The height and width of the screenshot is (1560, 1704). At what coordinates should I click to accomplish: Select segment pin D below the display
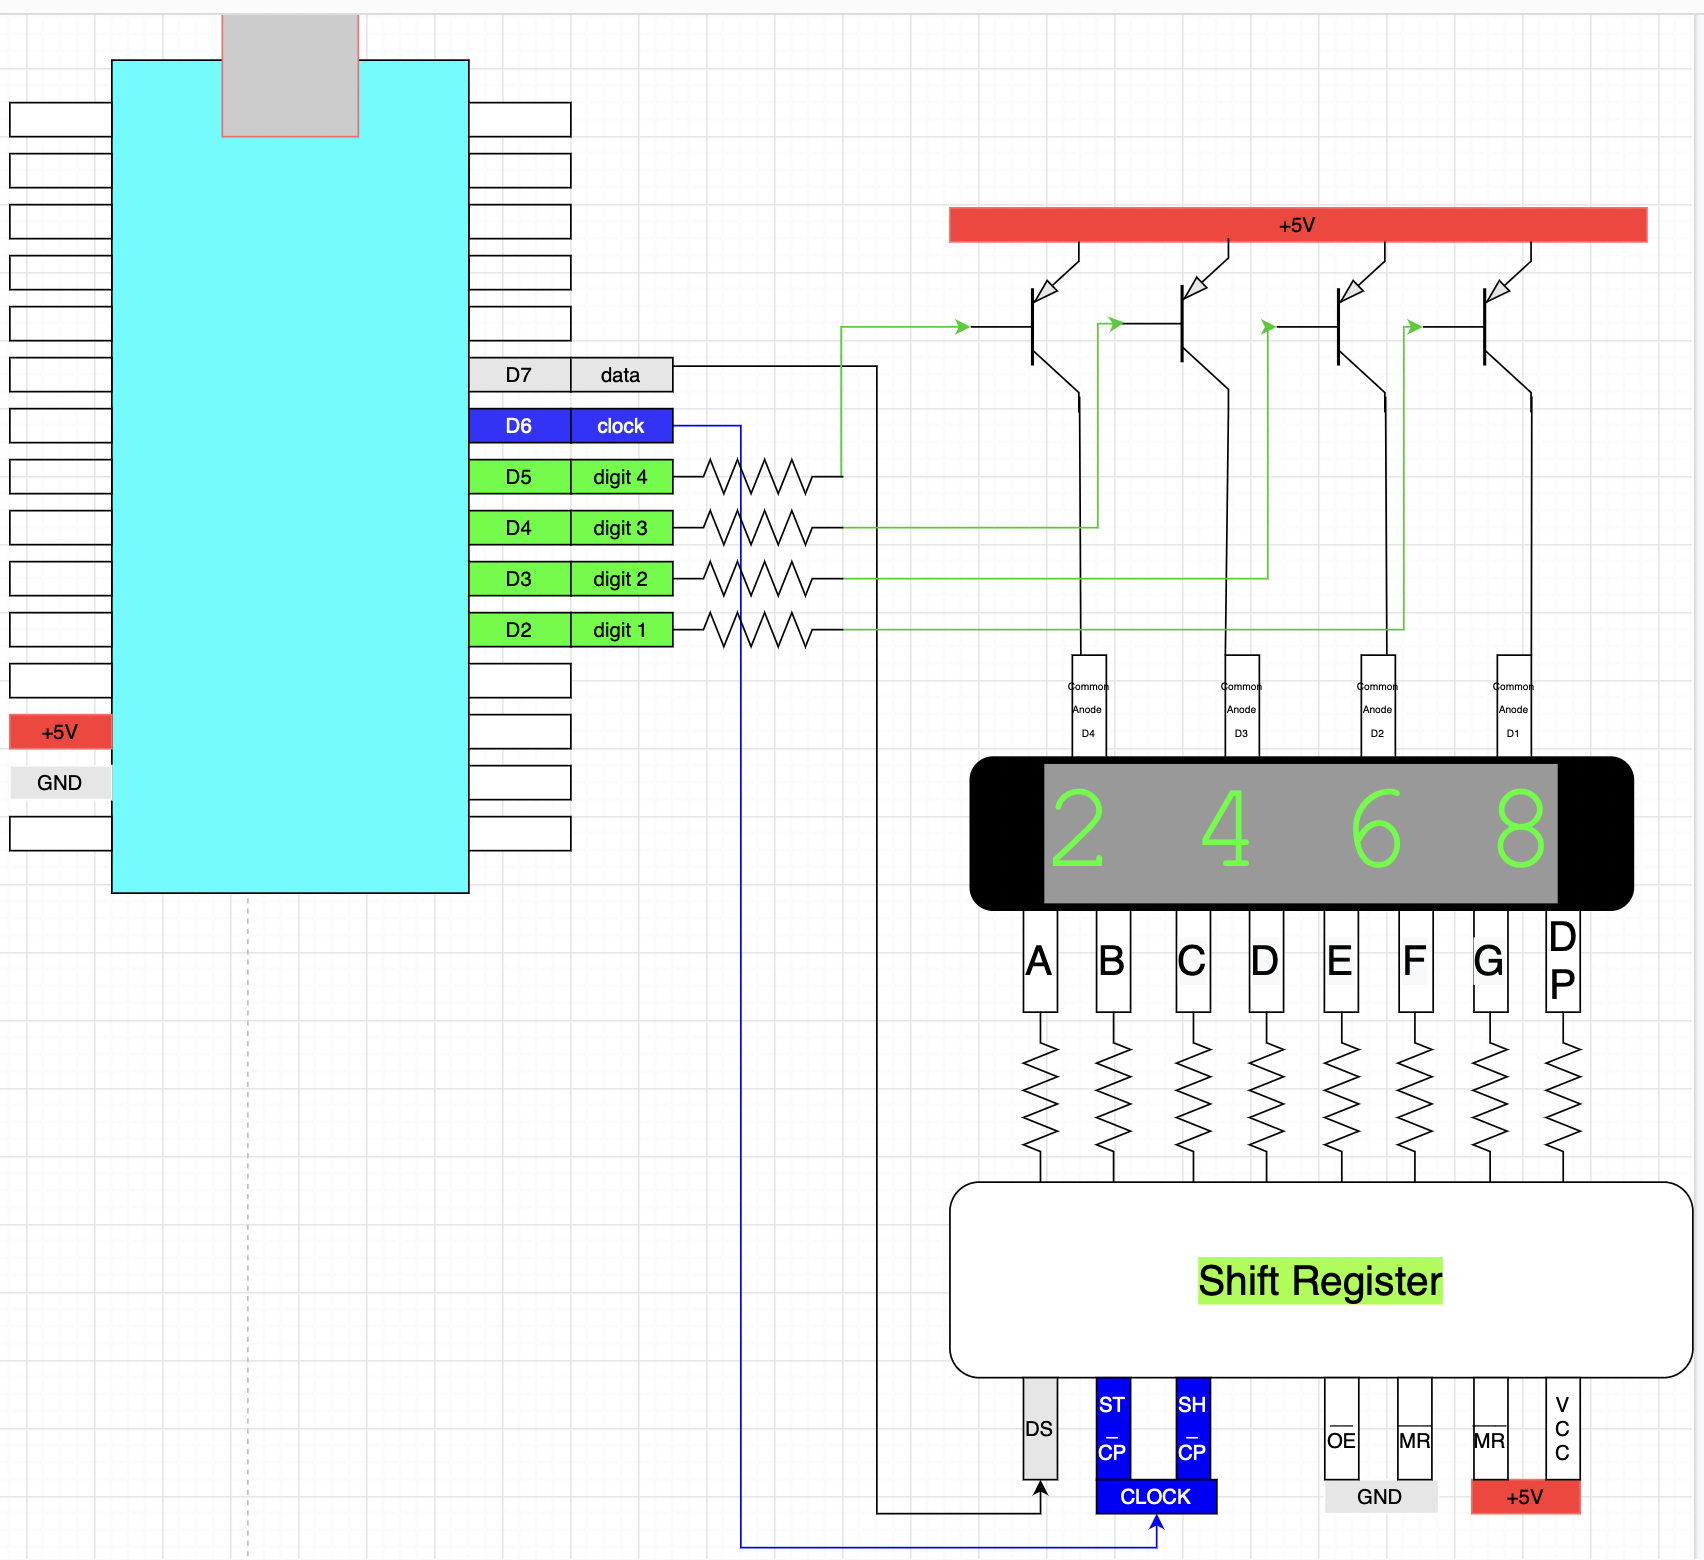click(1266, 961)
